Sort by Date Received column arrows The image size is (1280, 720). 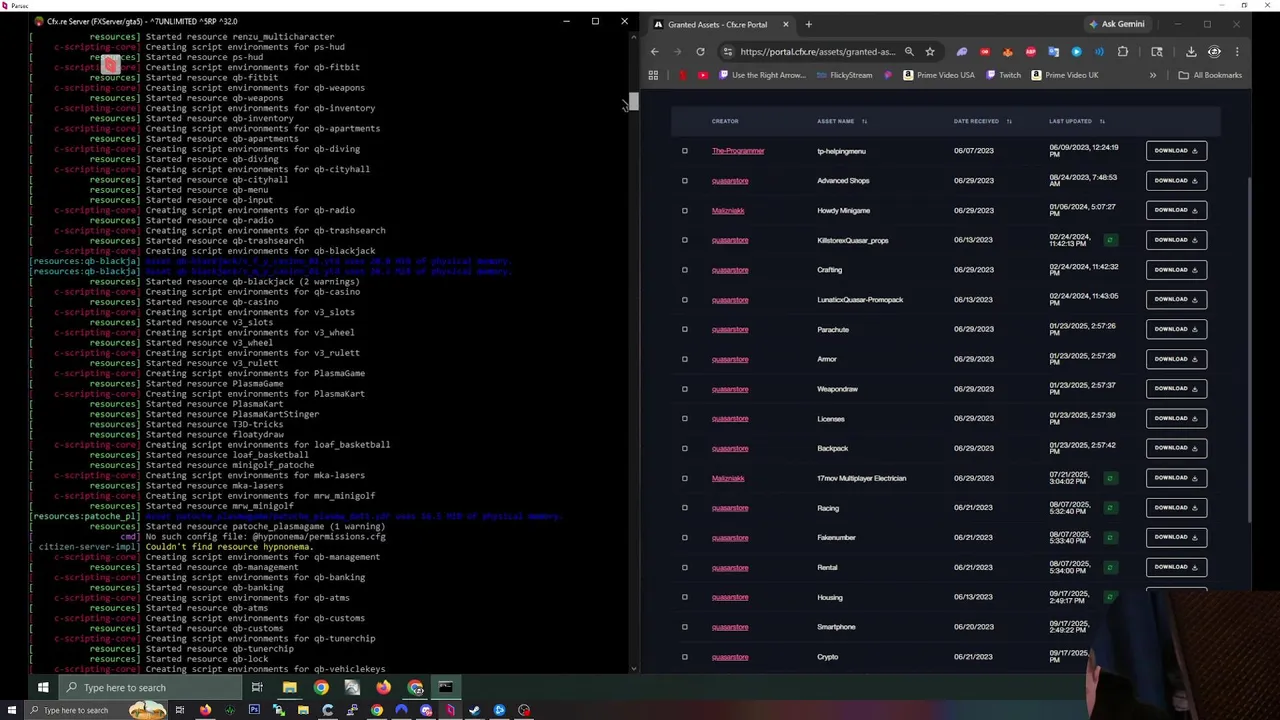tap(1009, 121)
